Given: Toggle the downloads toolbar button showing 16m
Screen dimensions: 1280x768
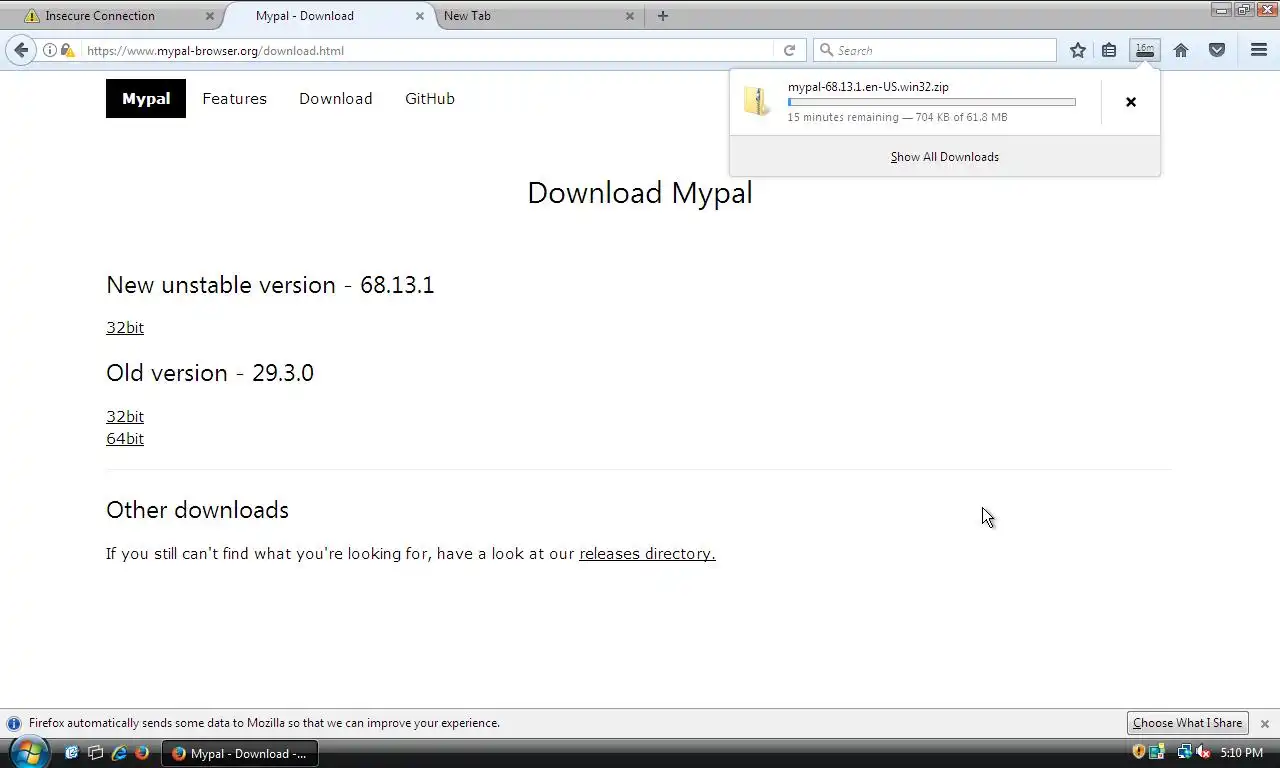Looking at the screenshot, I should coord(1145,50).
